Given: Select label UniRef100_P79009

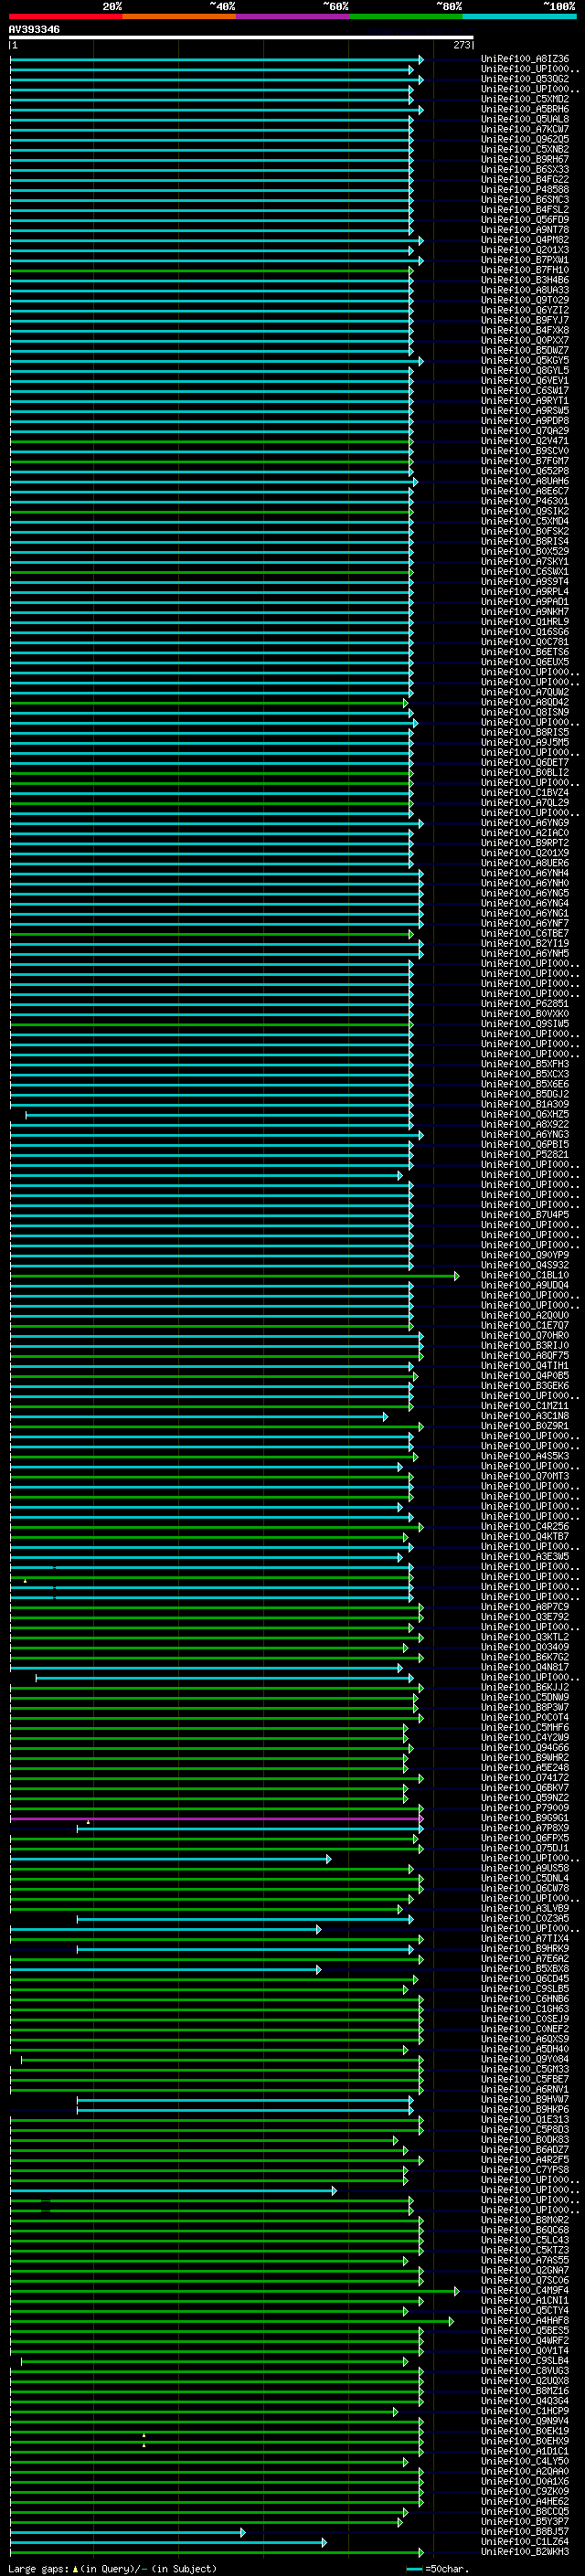Looking at the screenshot, I should (x=525, y=1808).
